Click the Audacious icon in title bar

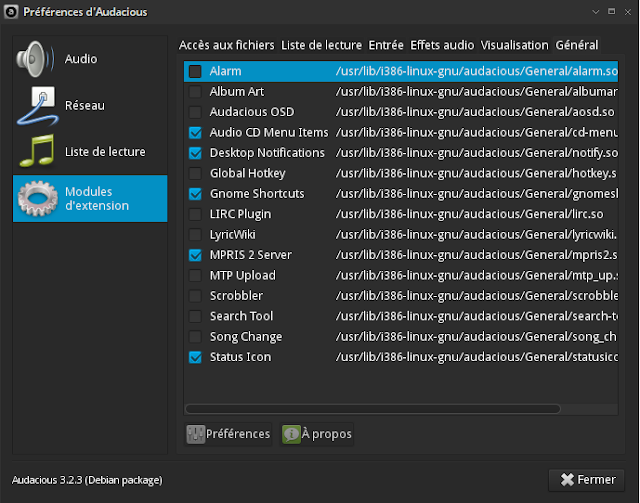10,10
